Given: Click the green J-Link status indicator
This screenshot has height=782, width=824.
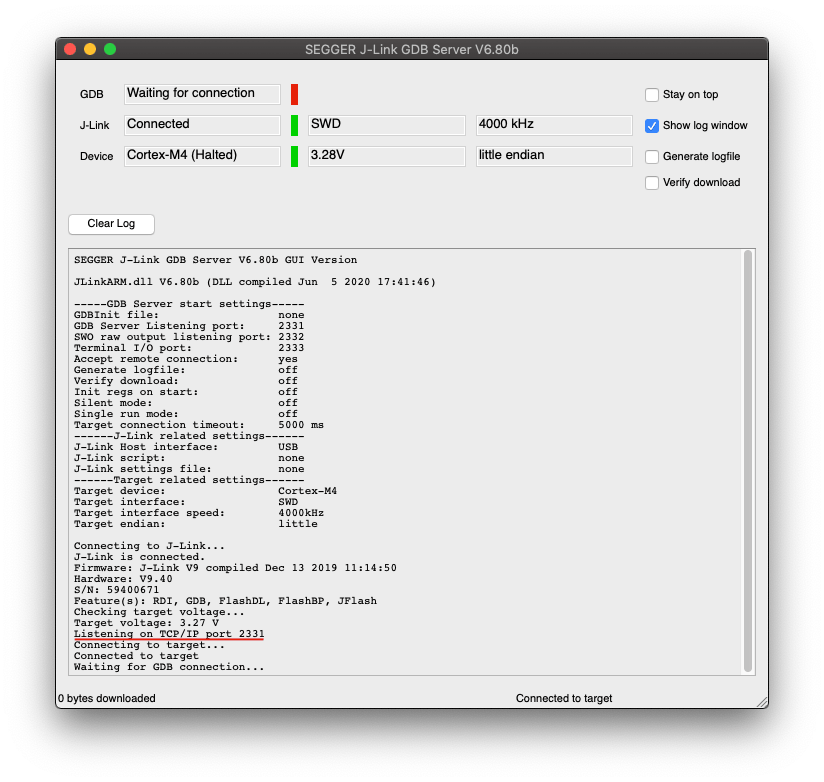Looking at the screenshot, I should [294, 125].
